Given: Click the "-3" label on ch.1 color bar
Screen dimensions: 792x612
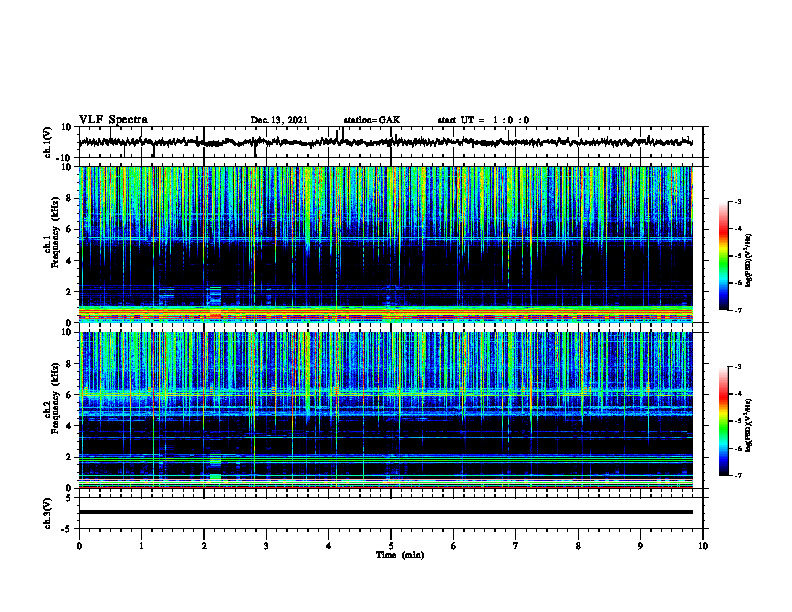Looking at the screenshot, I should [737, 202].
